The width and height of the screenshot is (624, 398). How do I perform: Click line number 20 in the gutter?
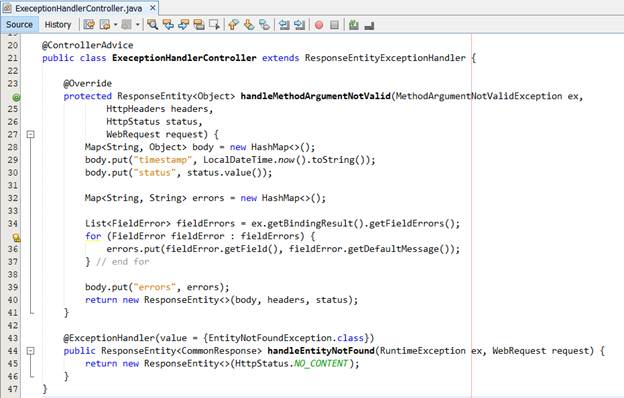[x=13, y=45]
